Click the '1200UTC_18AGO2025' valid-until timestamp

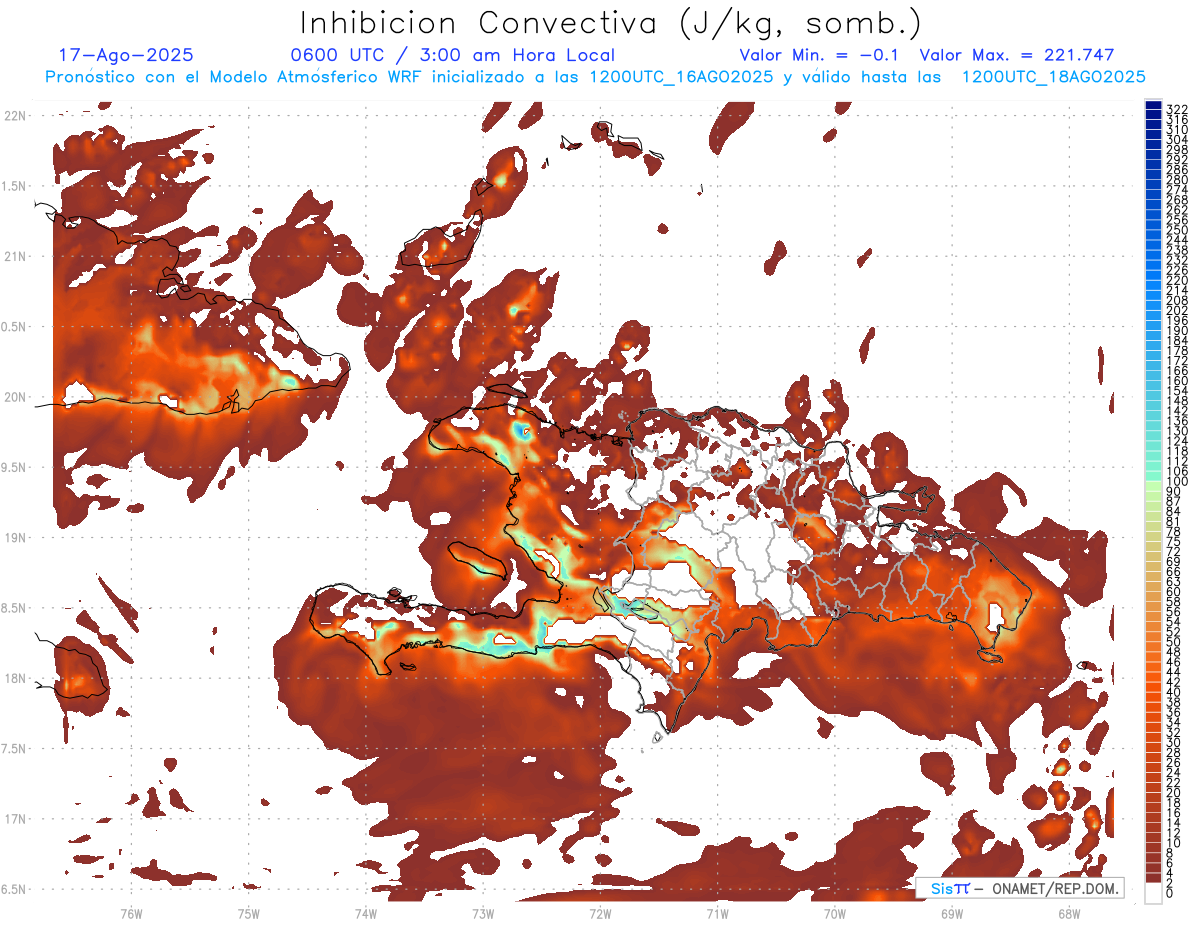tap(1053, 77)
